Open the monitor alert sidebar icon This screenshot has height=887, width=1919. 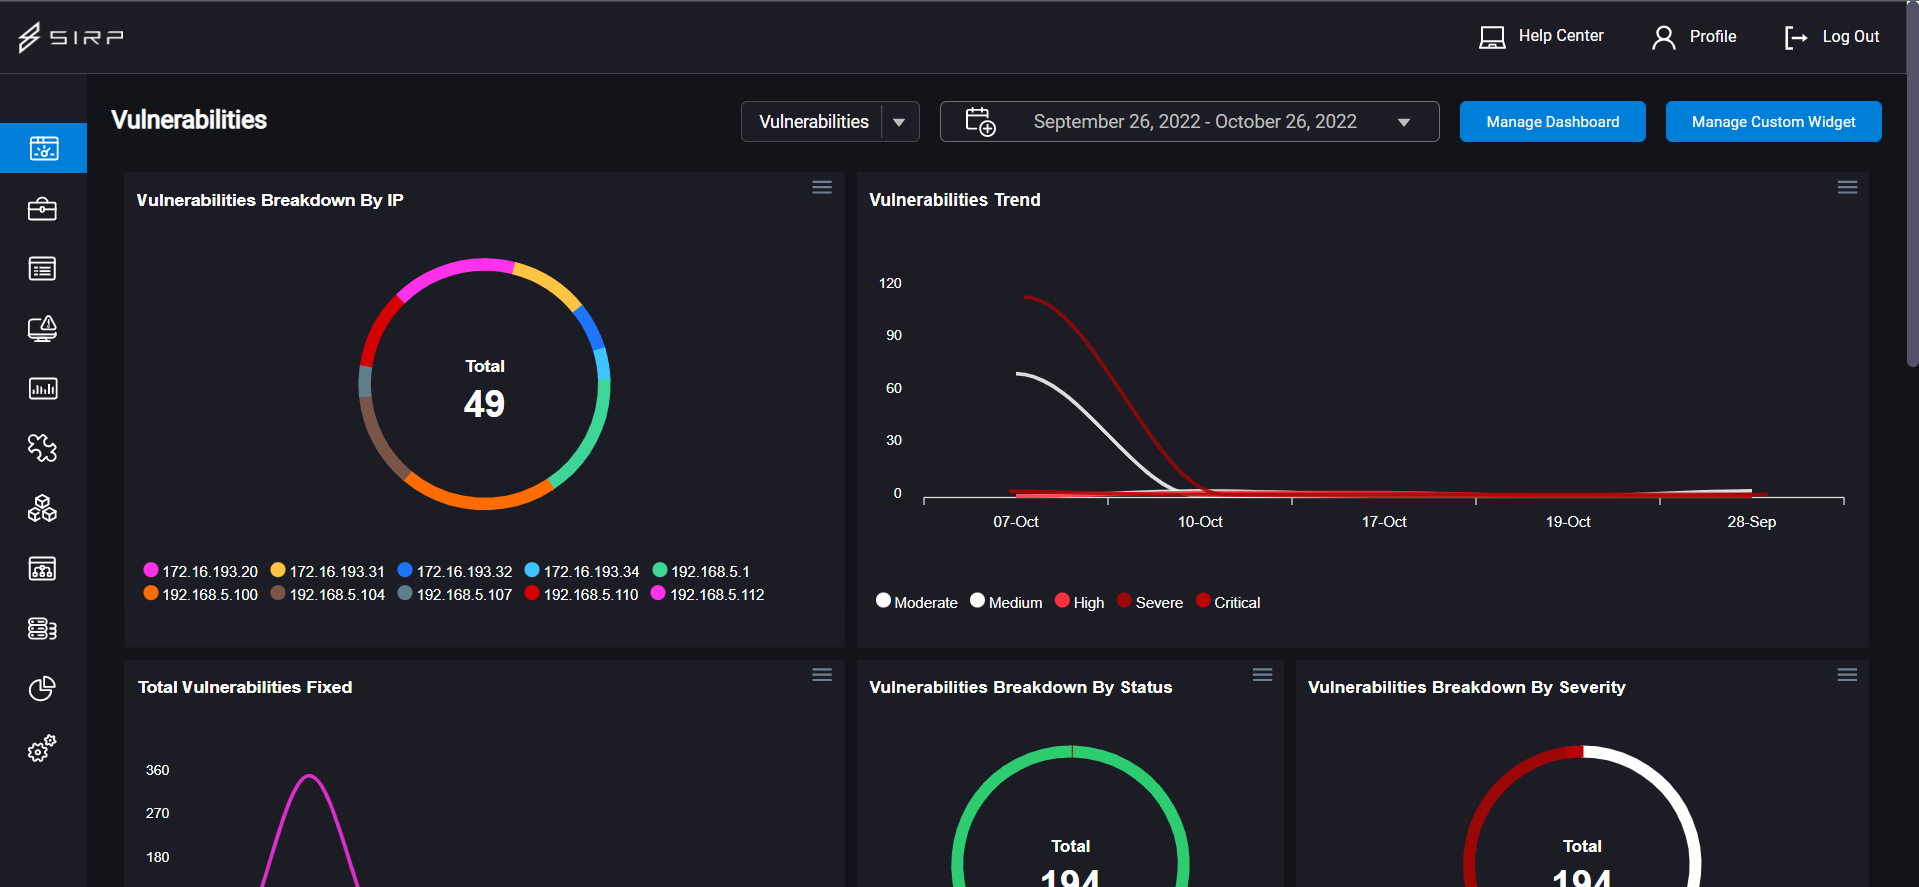click(x=42, y=328)
